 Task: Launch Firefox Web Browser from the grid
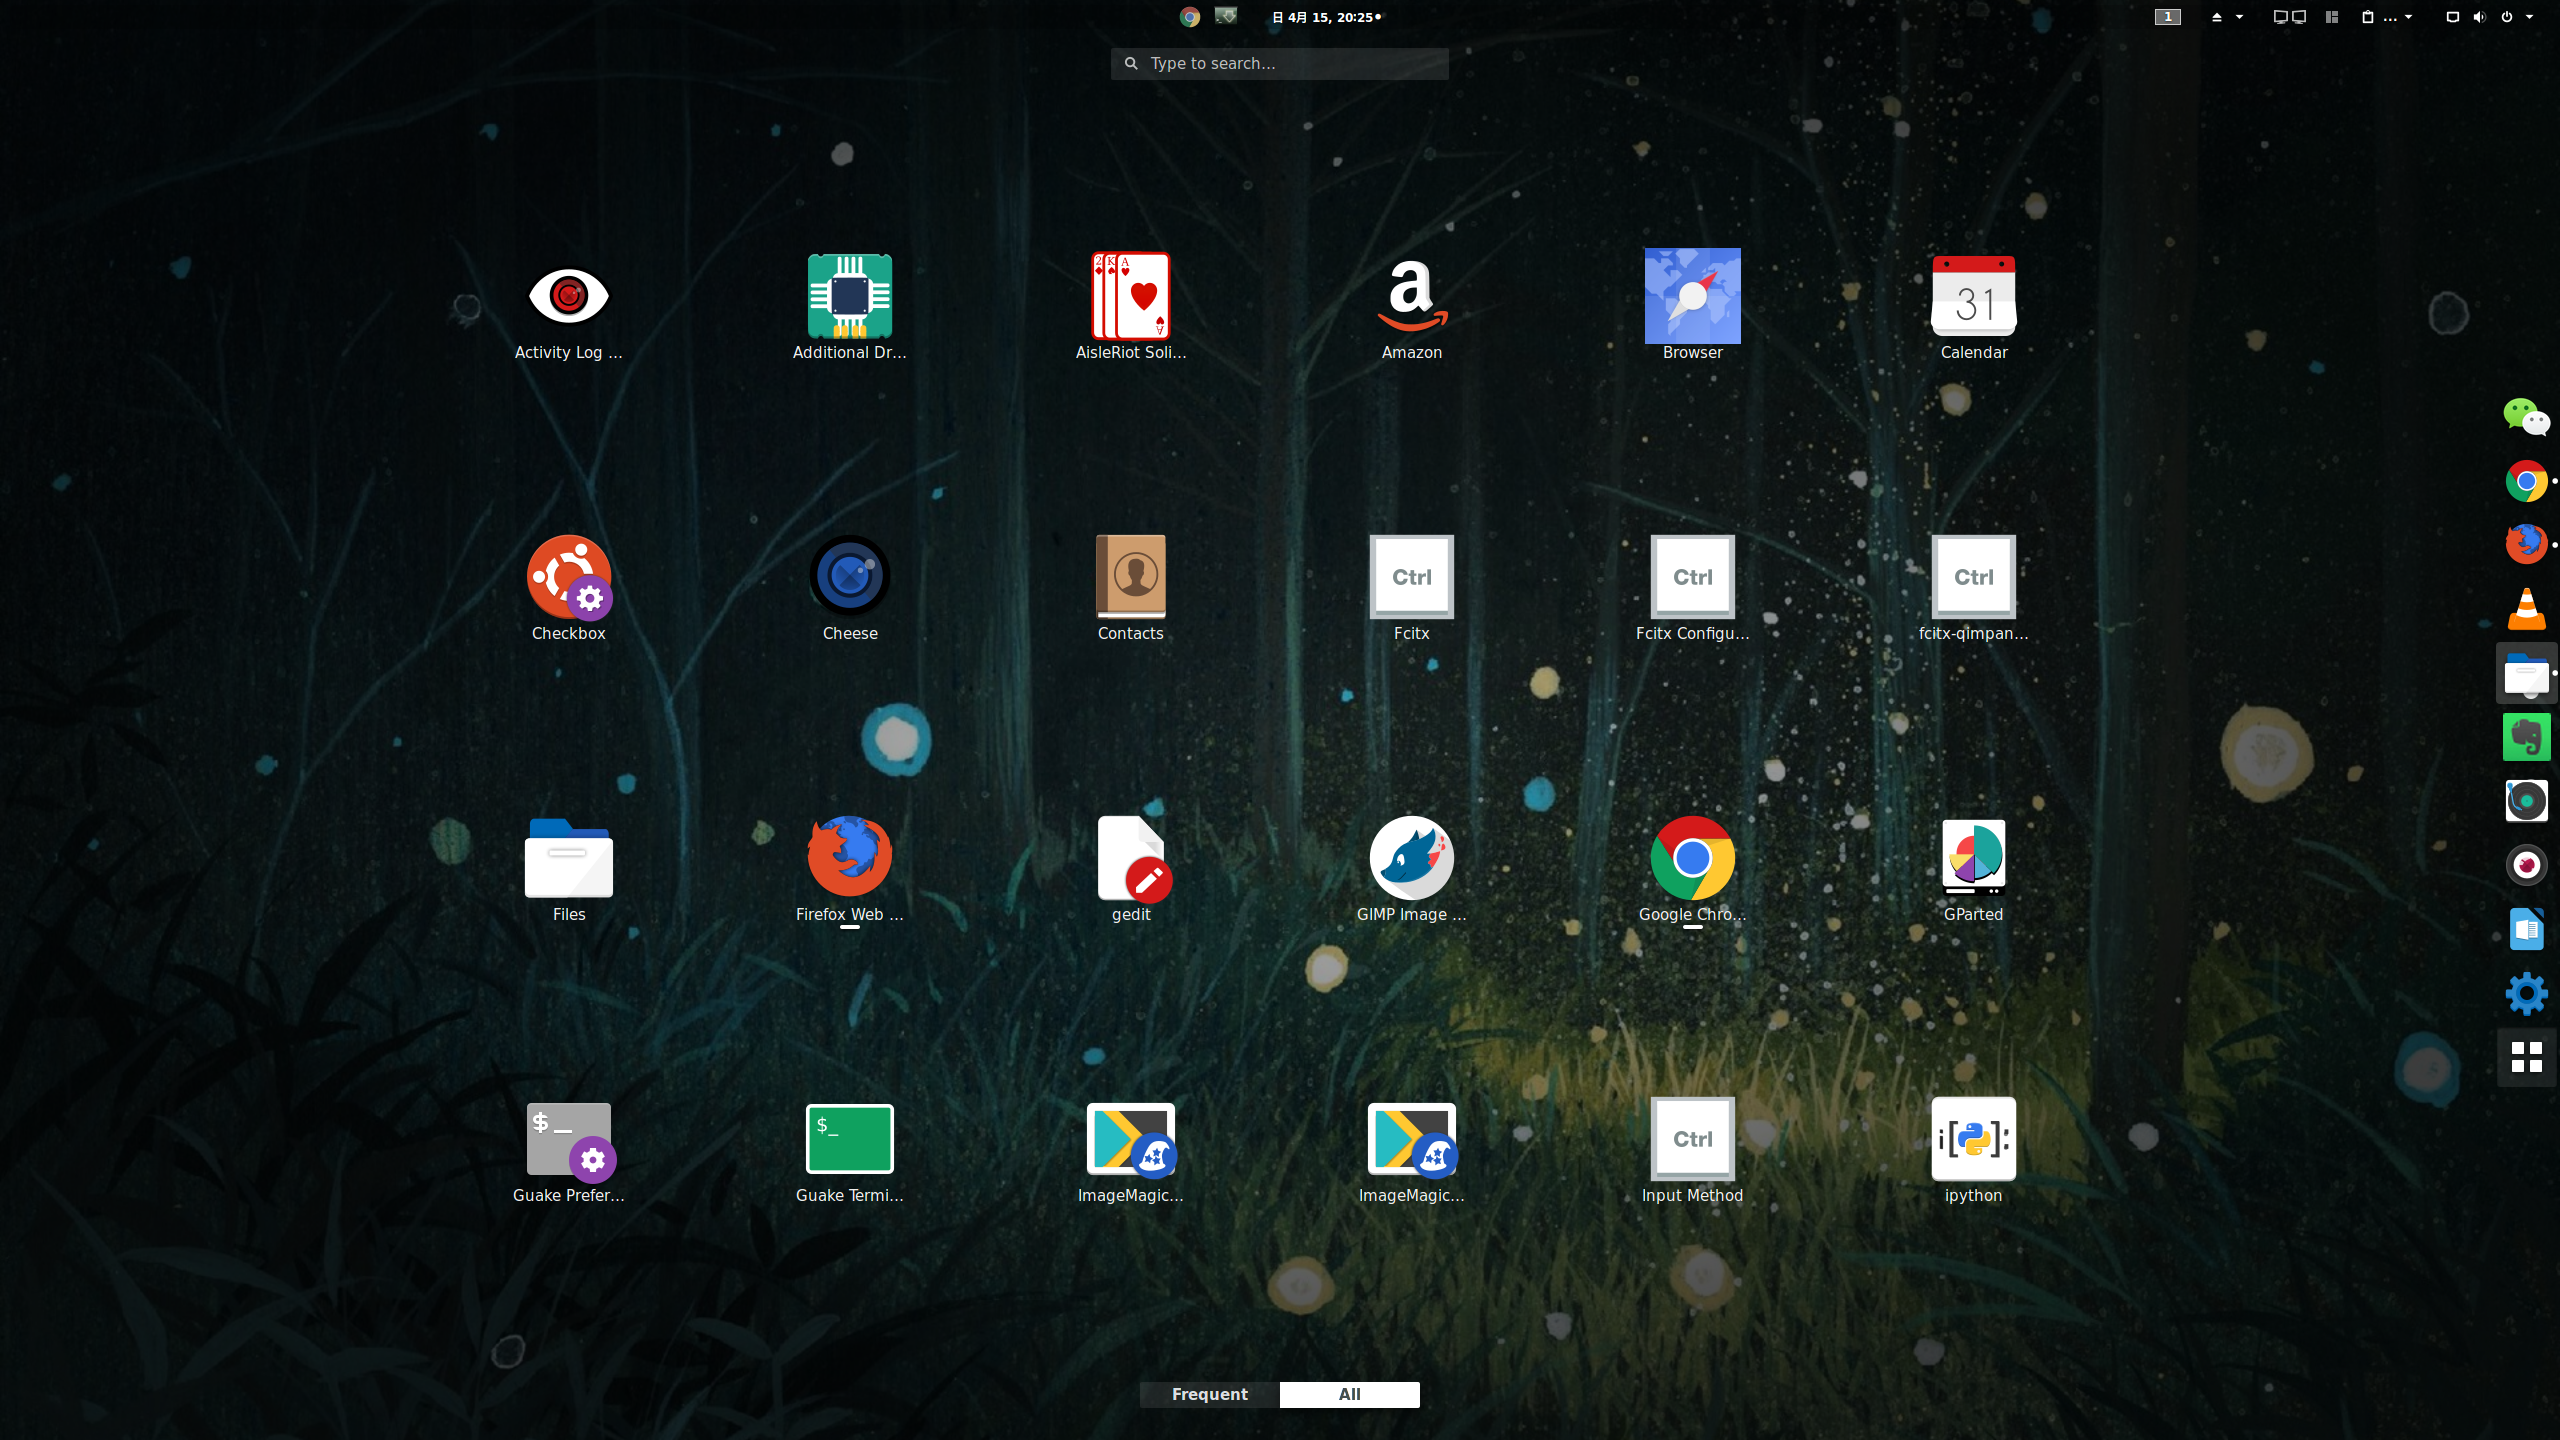coord(849,870)
